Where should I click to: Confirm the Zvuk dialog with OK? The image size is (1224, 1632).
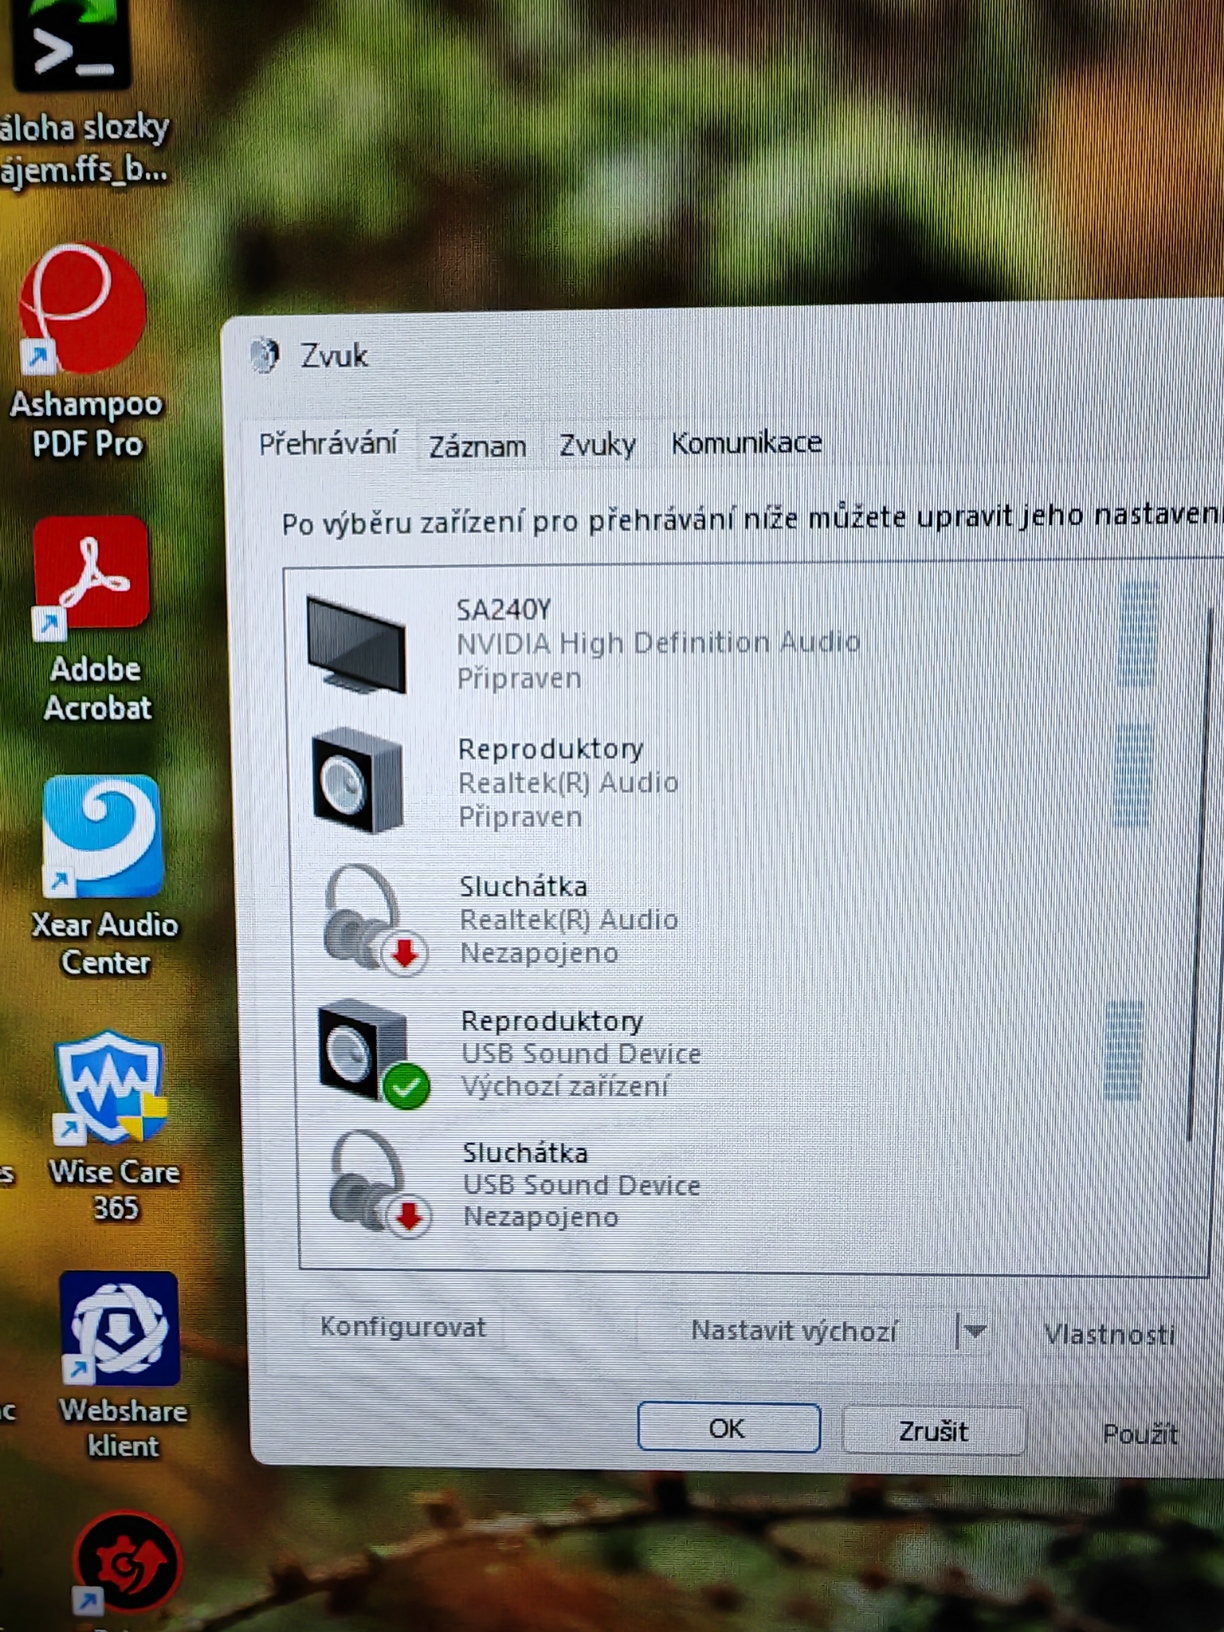(x=728, y=1428)
